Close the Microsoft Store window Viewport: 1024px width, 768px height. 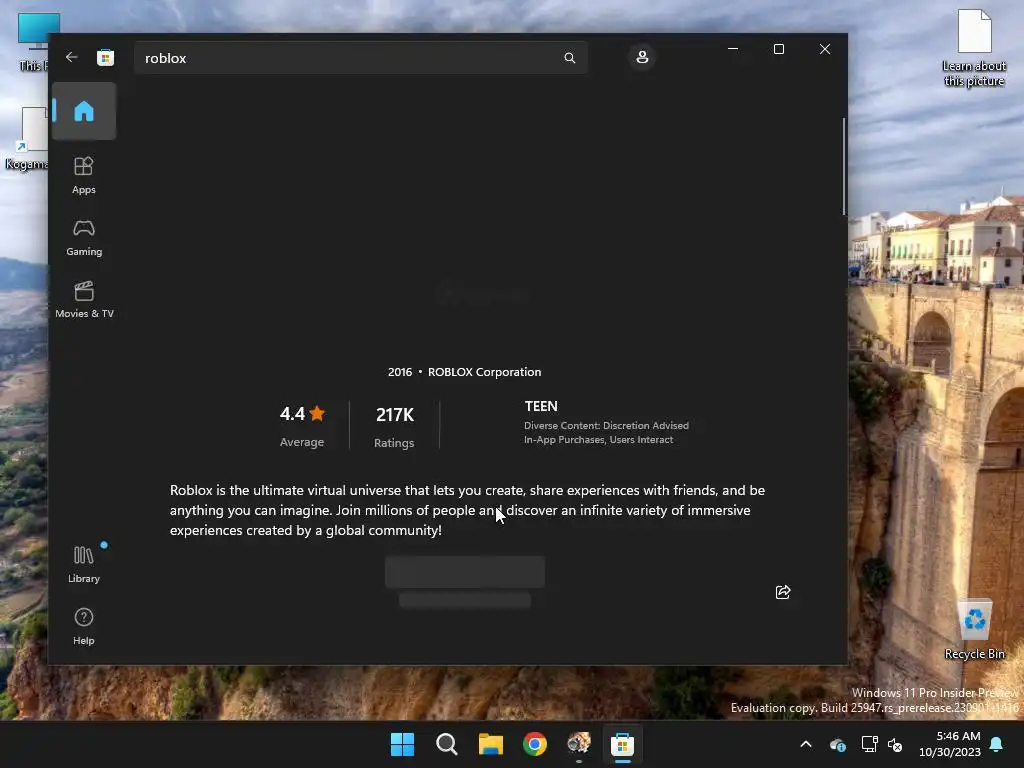[x=825, y=49]
